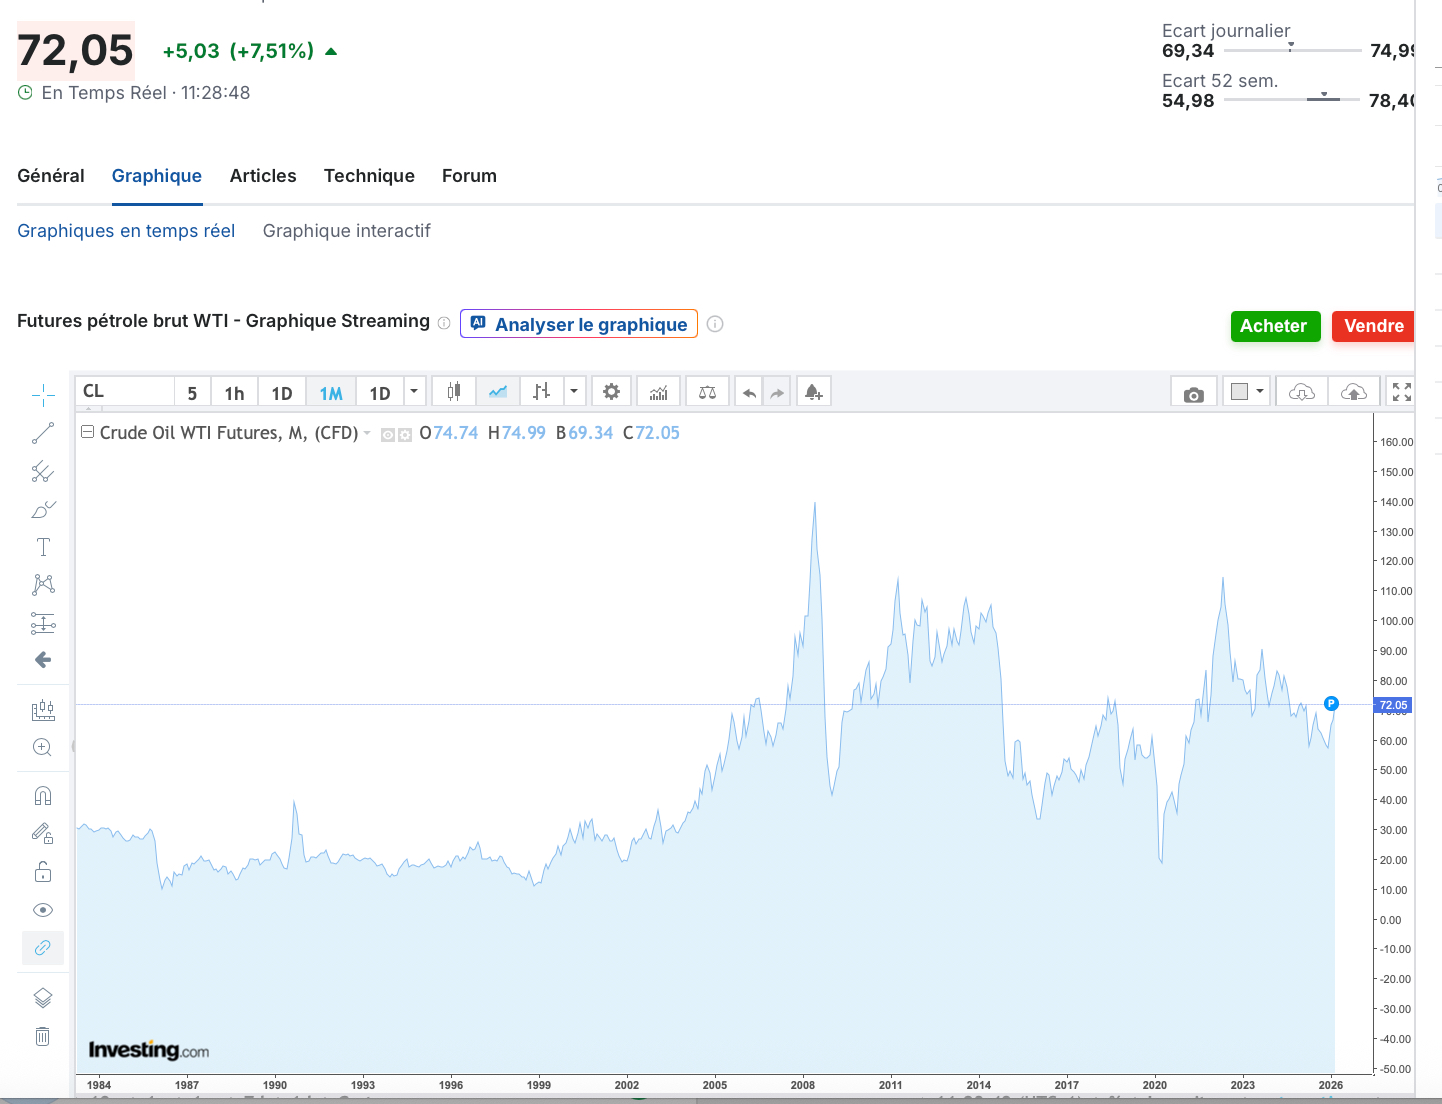Click the indicators icon in toolbar
Screen dimensions: 1442x1104
tap(658, 392)
